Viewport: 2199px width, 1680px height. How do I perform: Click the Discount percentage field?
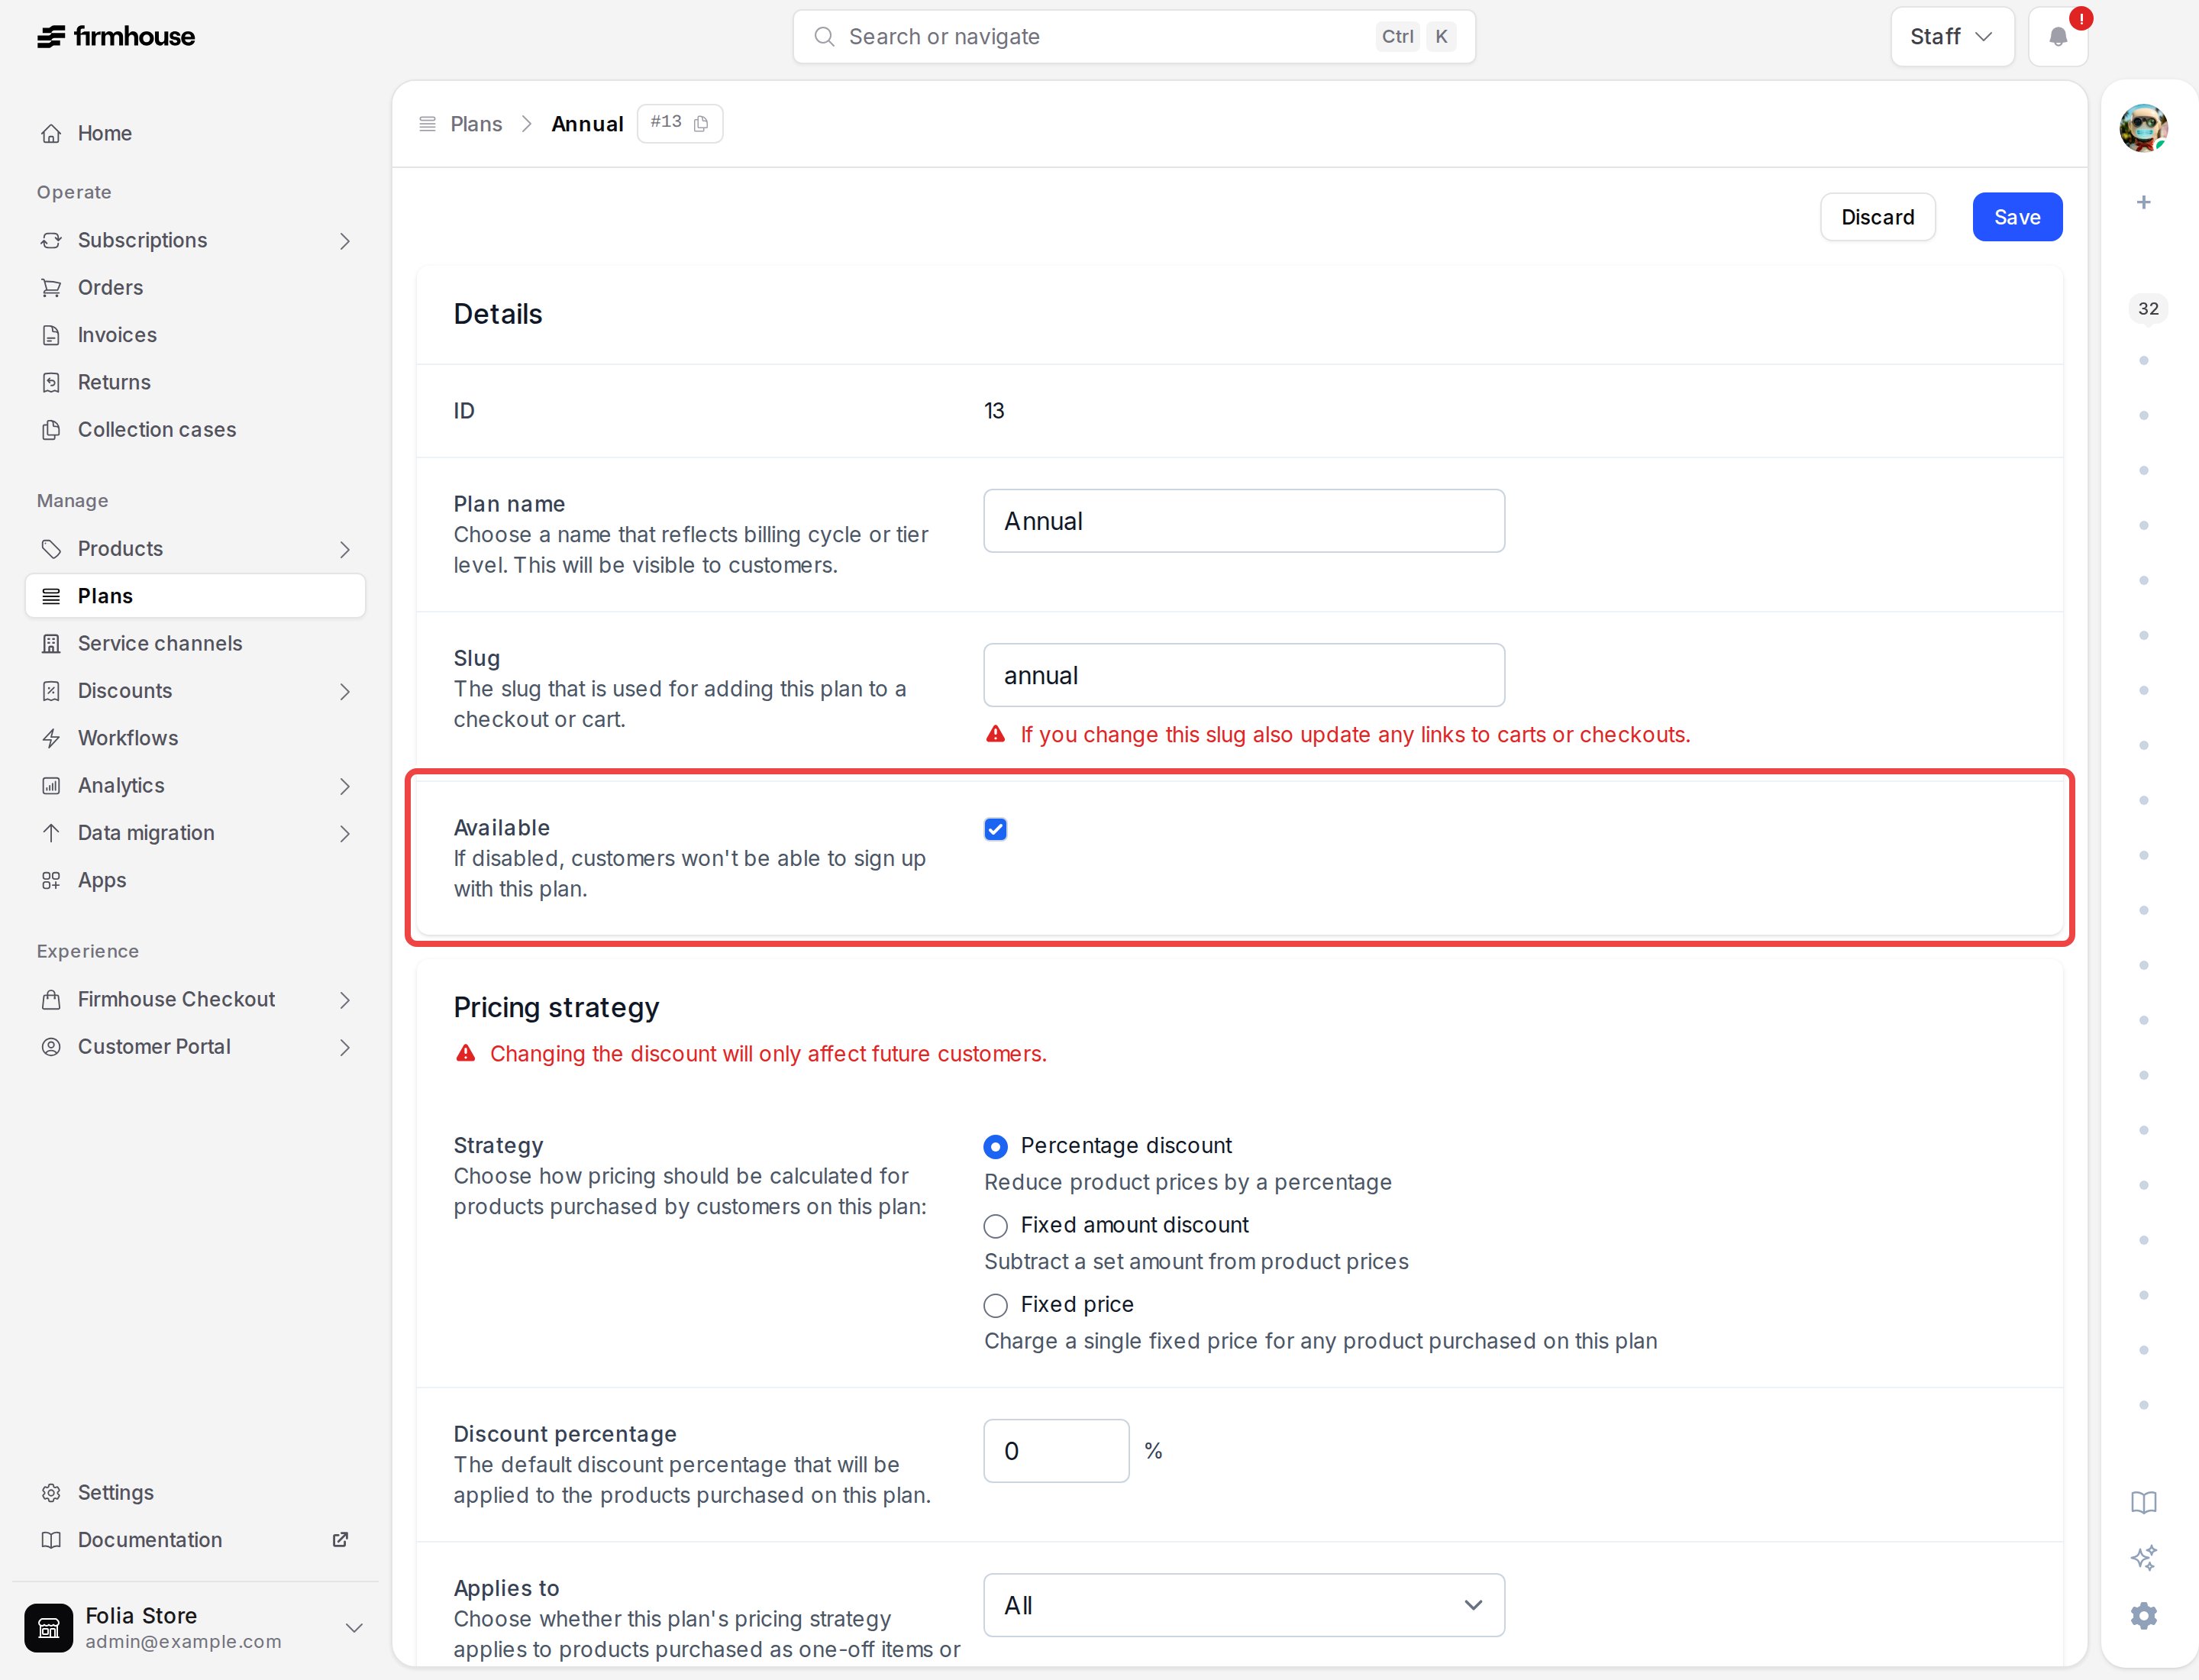1056,1451
